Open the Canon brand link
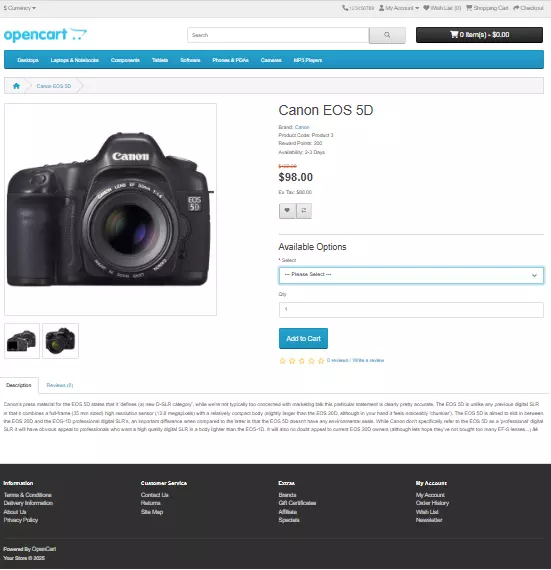This screenshot has height=570, width=551. click(x=302, y=127)
